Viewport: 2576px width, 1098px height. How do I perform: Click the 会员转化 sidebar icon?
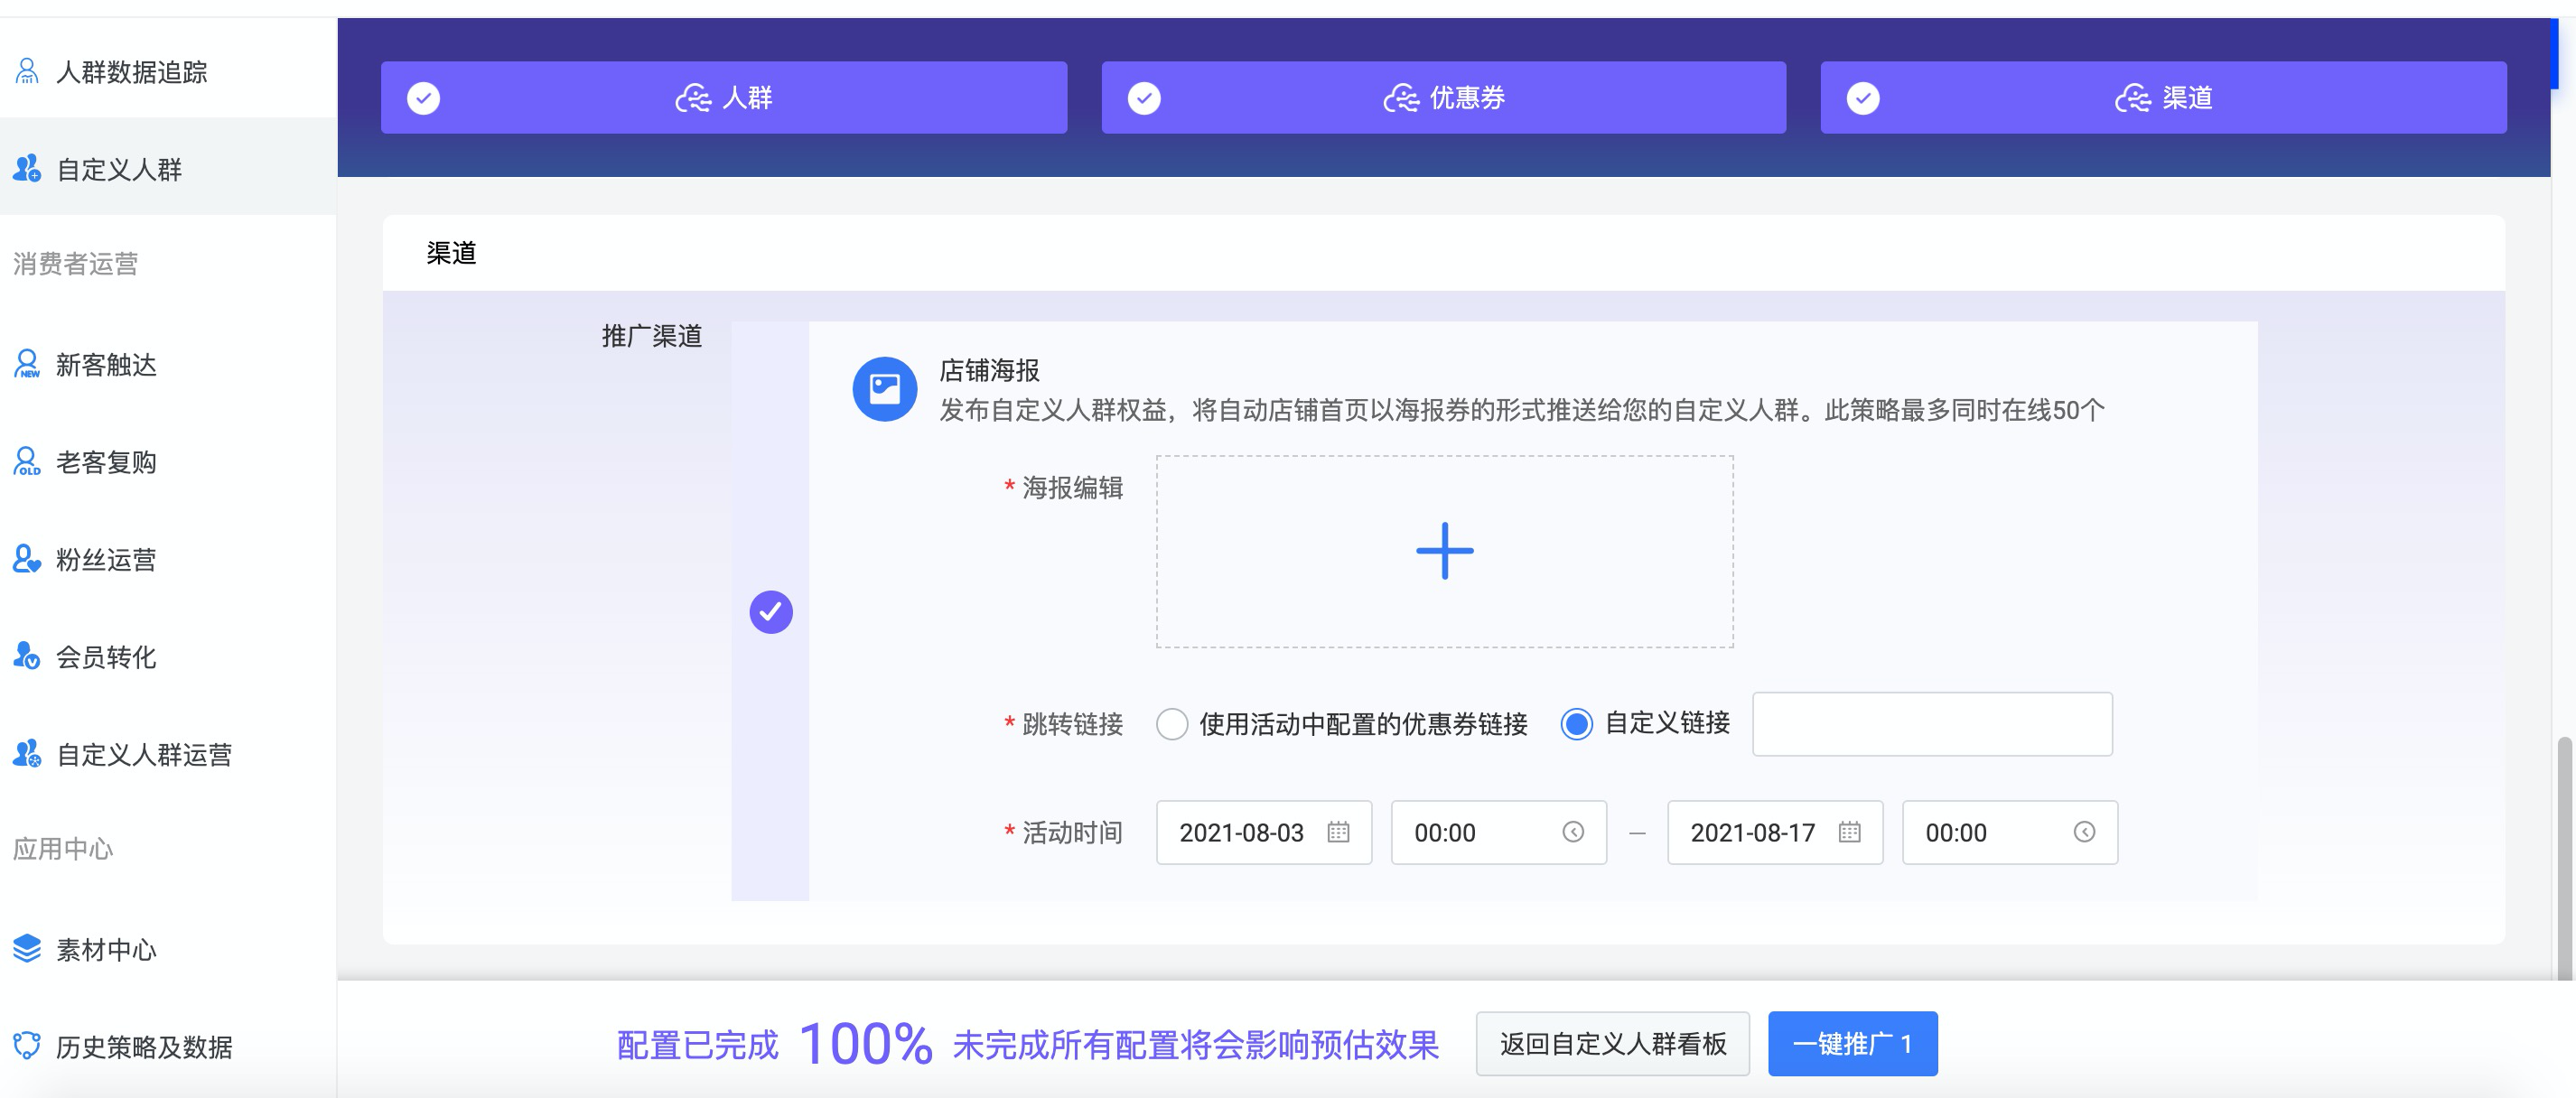pyautogui.click(x=27, y=656)
